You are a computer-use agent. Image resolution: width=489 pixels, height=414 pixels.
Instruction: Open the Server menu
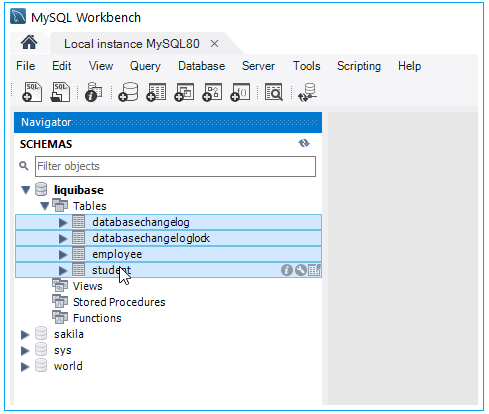[258, 66]
